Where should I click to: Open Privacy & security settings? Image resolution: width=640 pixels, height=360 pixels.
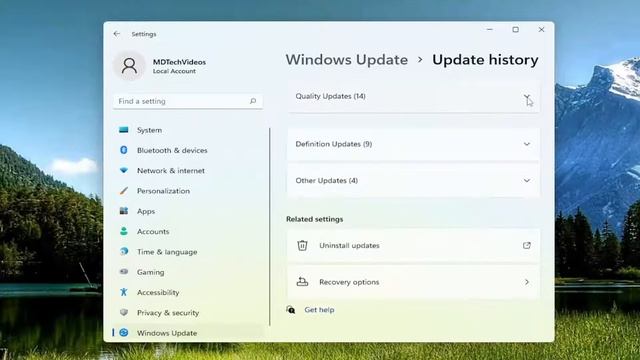(188, 313)
